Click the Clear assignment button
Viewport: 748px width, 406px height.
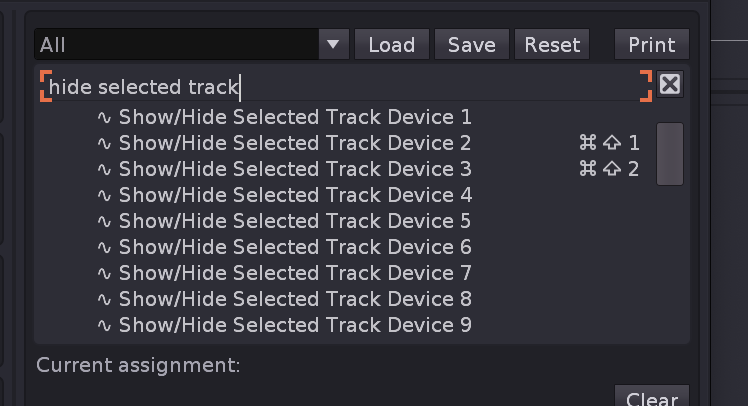tap(652, 398)
